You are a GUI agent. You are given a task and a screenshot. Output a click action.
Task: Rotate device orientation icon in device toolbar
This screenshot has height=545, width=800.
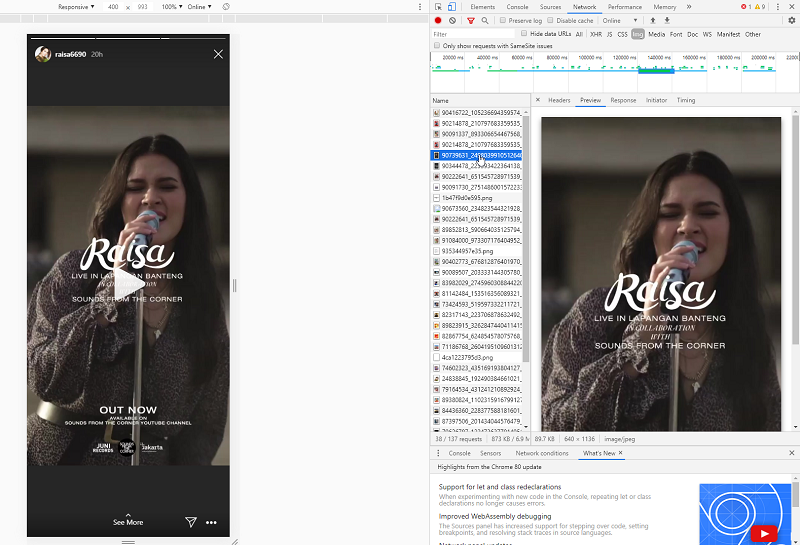point(226,7)
